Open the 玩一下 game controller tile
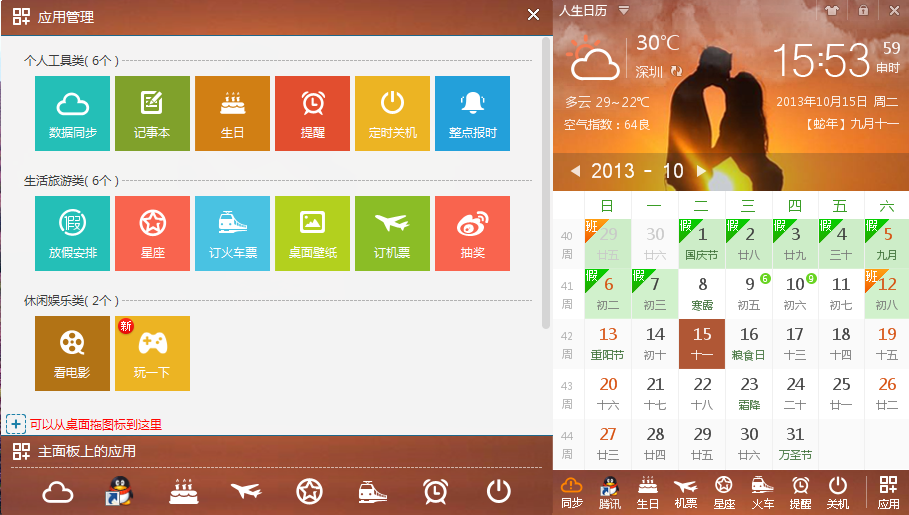 click(x=152, y=353)
